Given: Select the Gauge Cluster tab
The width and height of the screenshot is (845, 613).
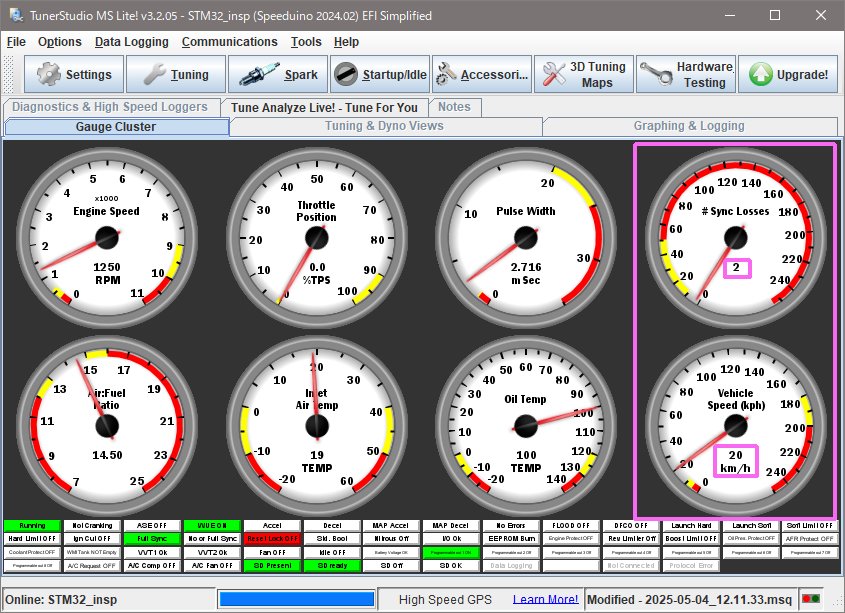Looking at the screenshot, I should coord(116,127).
